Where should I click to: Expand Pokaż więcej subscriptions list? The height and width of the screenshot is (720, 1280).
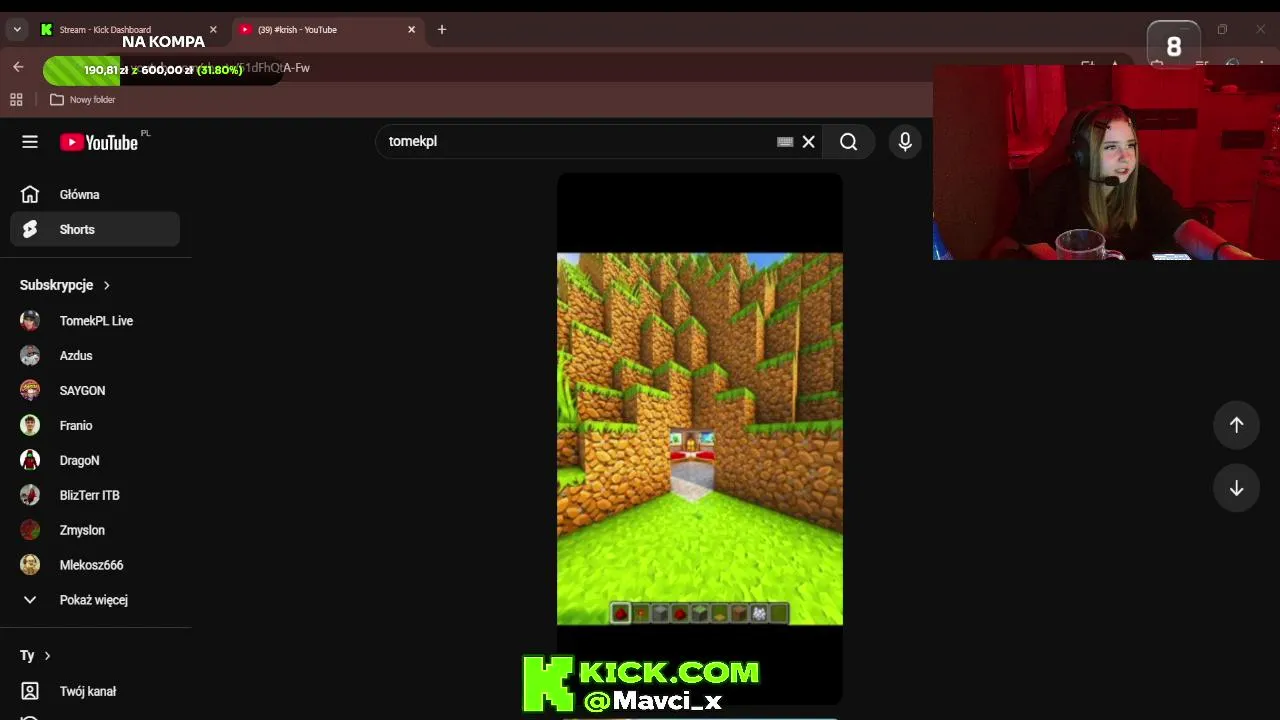(95, 600)
